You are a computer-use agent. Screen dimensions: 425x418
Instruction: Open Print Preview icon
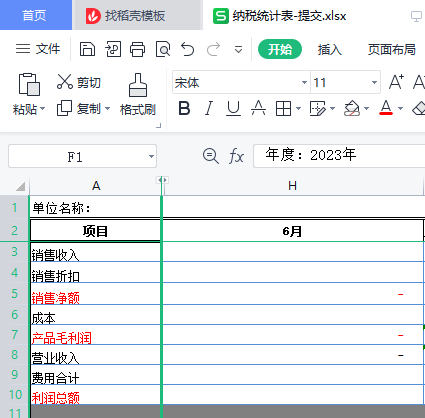tap(163, 49)
